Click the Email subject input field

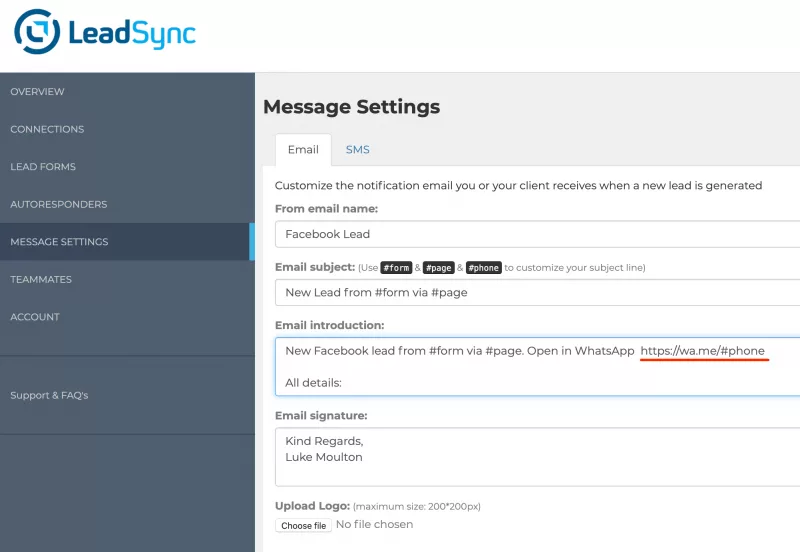[537, 292]
